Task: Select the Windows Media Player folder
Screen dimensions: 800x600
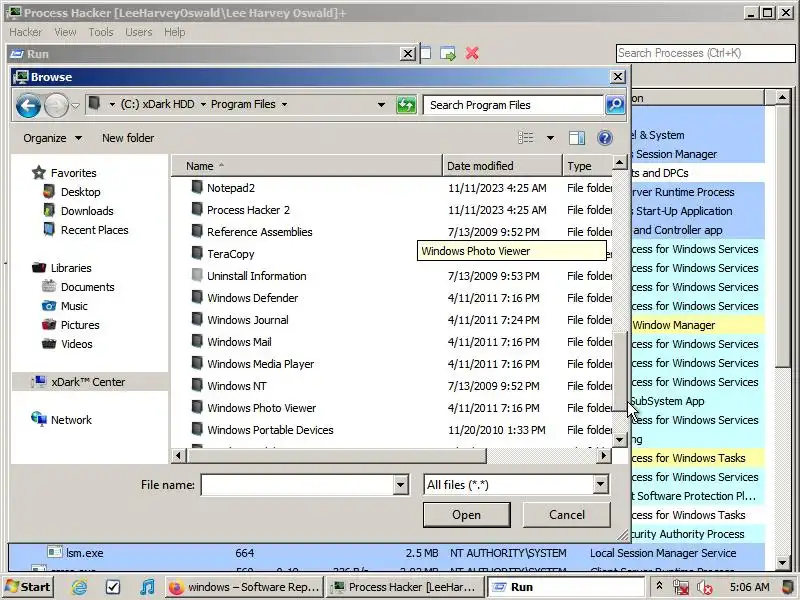Action: coord(260,364)
